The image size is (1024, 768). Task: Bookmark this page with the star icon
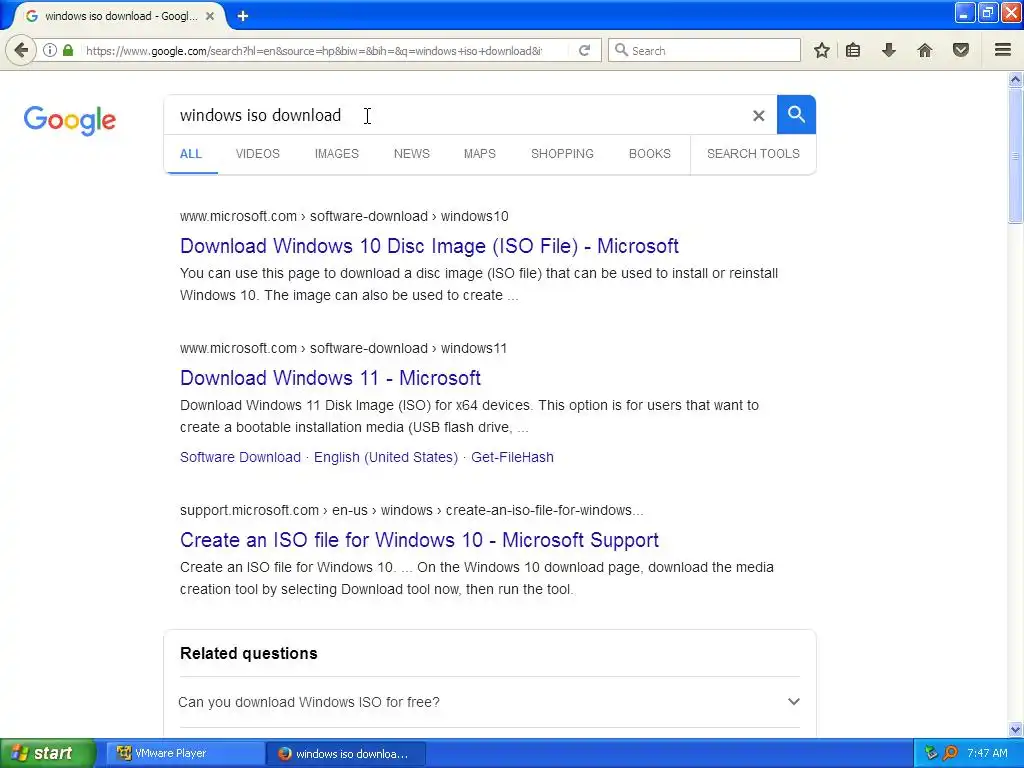[x=822, y=50]
